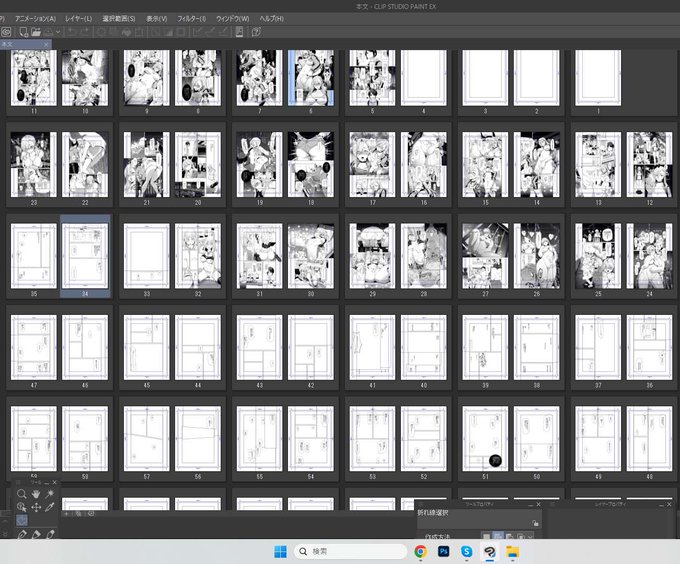Select page 18 thumbnail
This screenshot has width=680, height=564.
point(311,165)
